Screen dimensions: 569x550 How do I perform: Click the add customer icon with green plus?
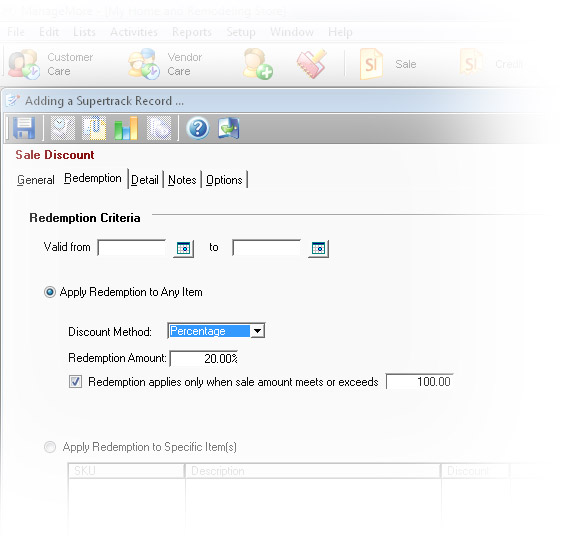pos(258,64)
